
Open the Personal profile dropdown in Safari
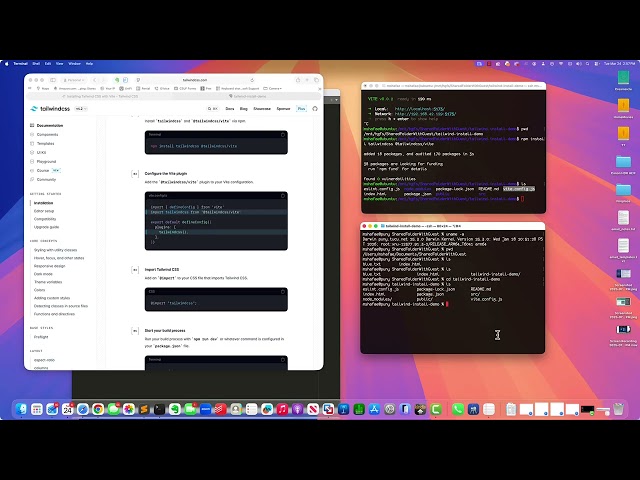pos(74,80)
